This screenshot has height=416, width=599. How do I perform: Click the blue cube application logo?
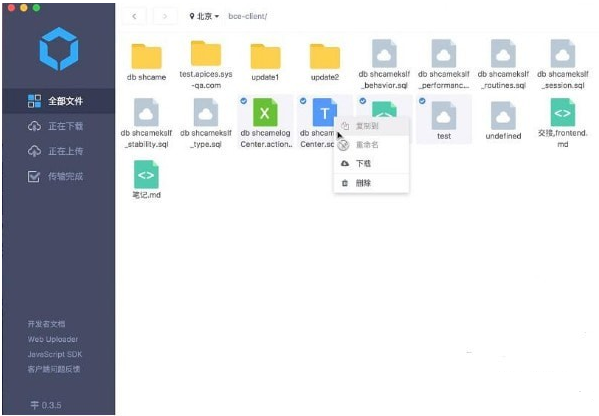(x=59, y=49)
